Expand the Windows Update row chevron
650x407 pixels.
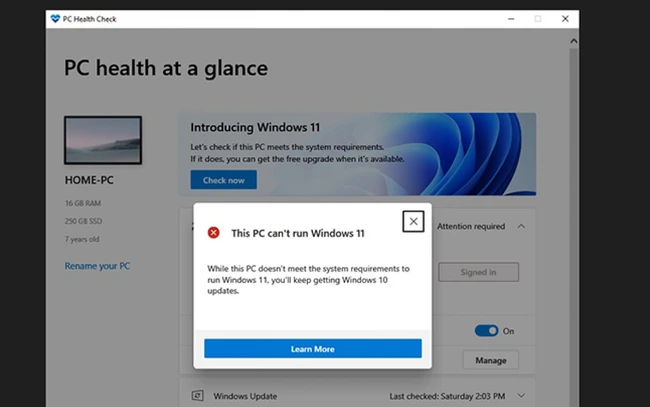pos(521,396)
